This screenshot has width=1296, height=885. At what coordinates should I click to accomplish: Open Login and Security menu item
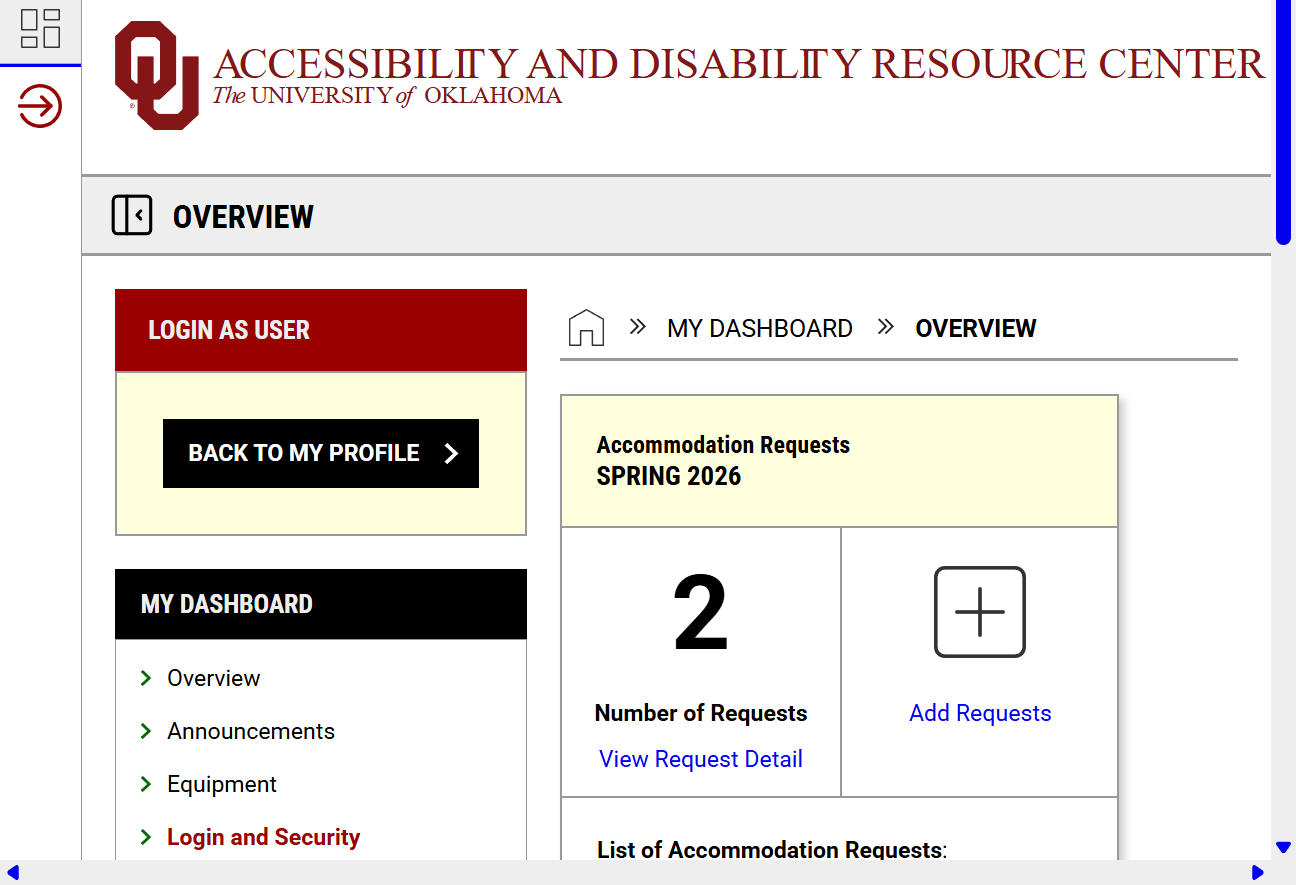click(263, 837)
